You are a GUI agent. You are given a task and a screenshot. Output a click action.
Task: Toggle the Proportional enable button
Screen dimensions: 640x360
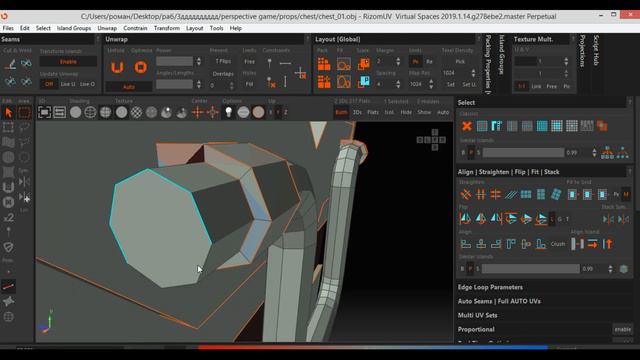coord(623,329)
